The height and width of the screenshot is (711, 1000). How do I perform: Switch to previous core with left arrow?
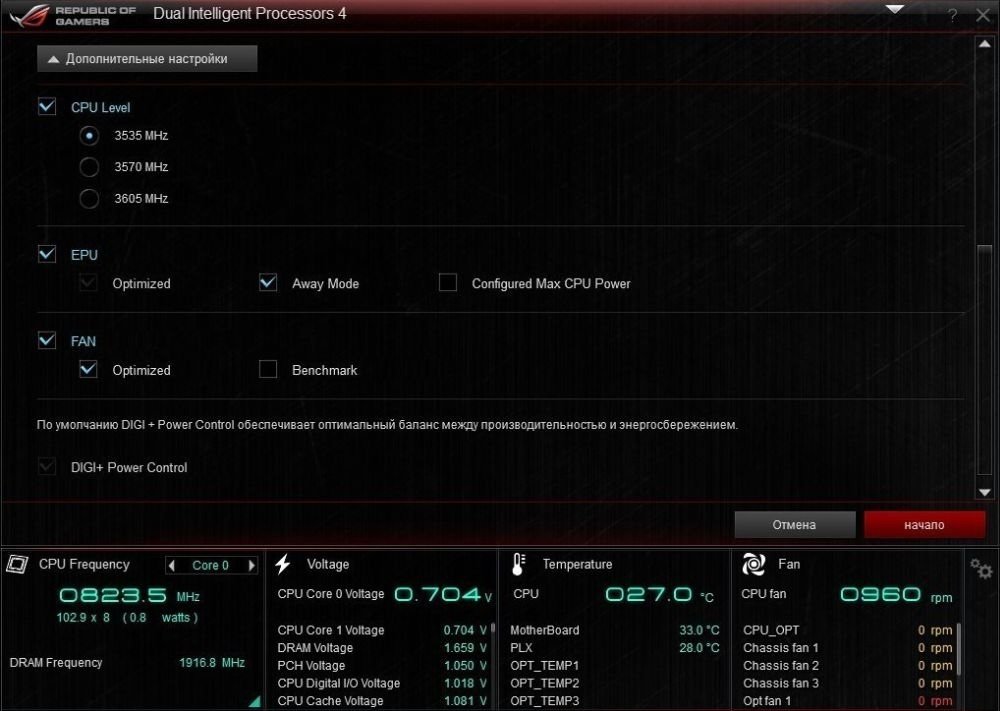[172, 565]
